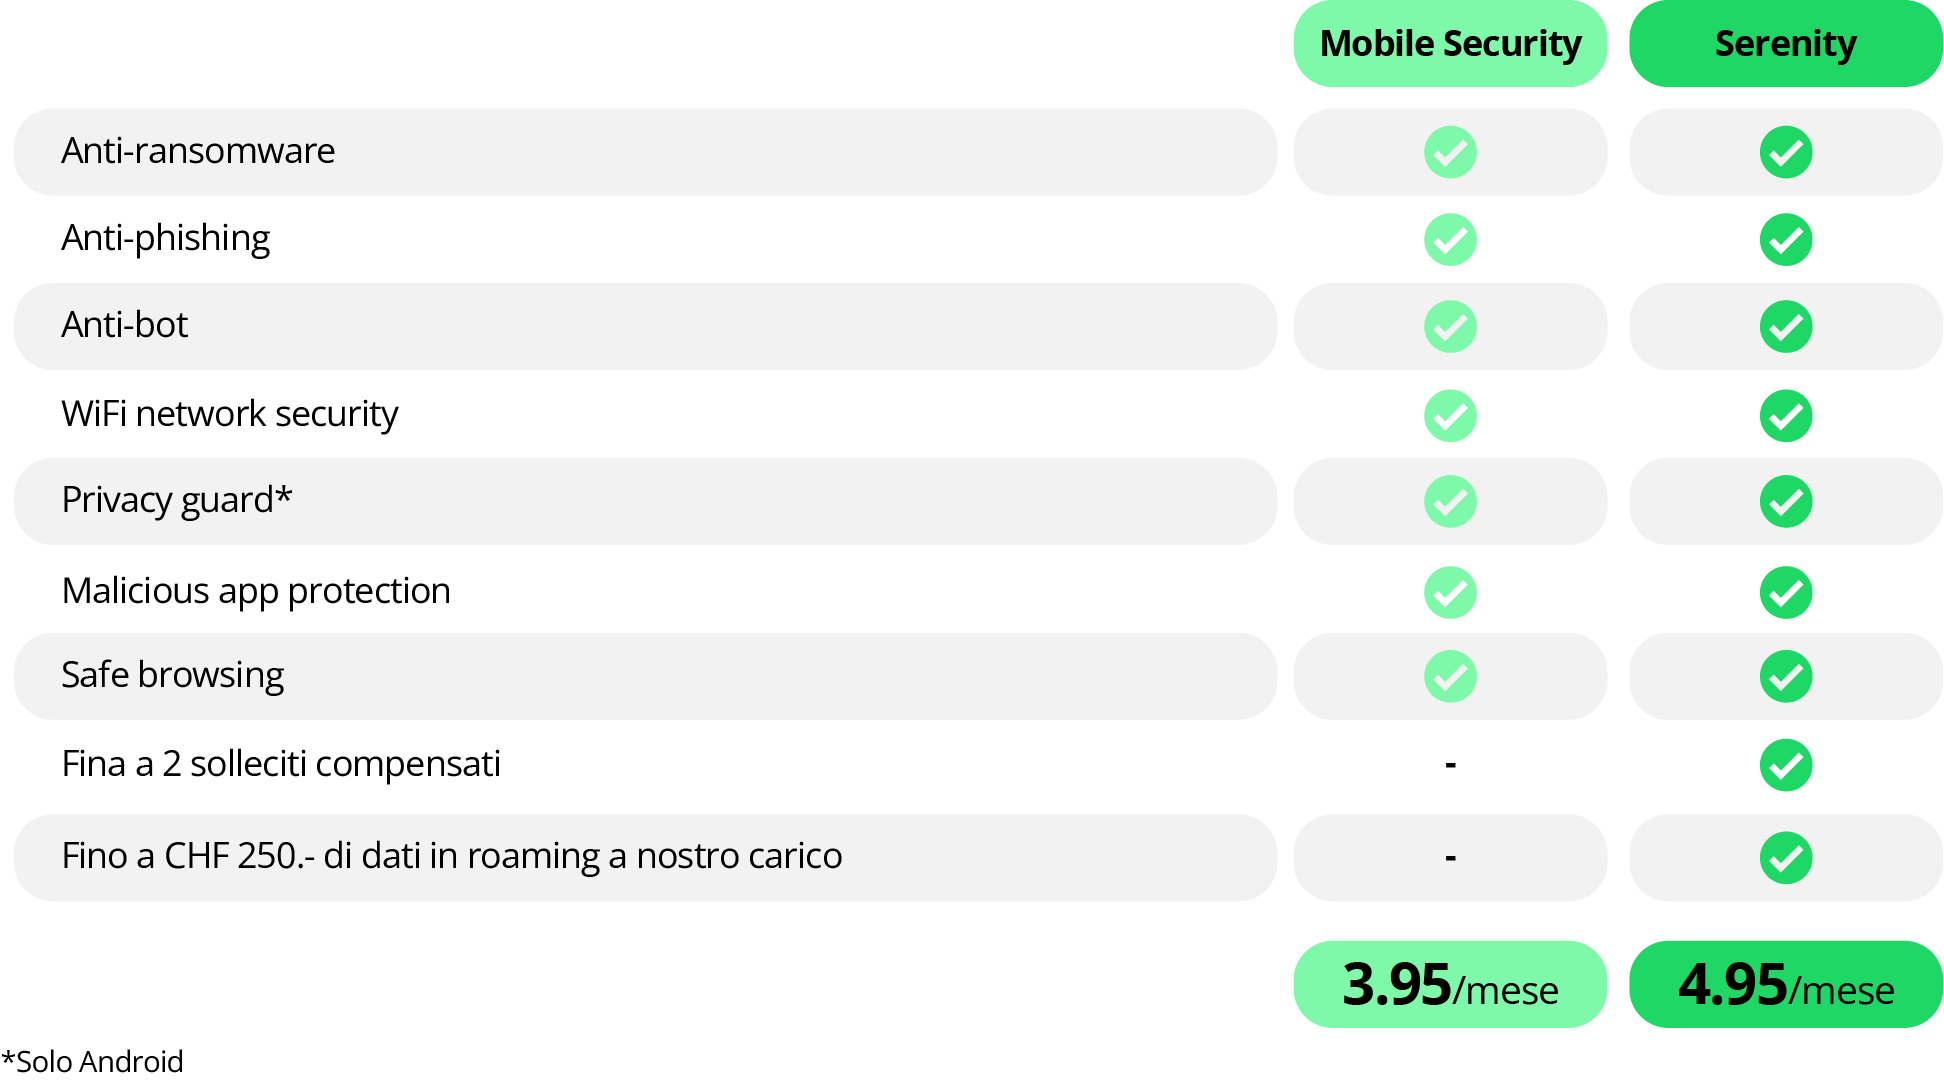Viewport: 1944px width, 1080px height.
Task: Click Mobile Security checkmark for Safe browsing
Action: [1450, 676]
